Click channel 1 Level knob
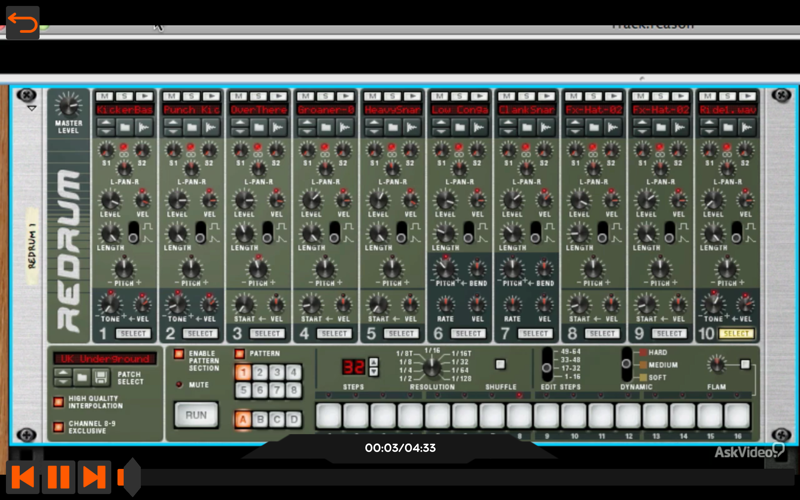 click(x=110, y=200)
